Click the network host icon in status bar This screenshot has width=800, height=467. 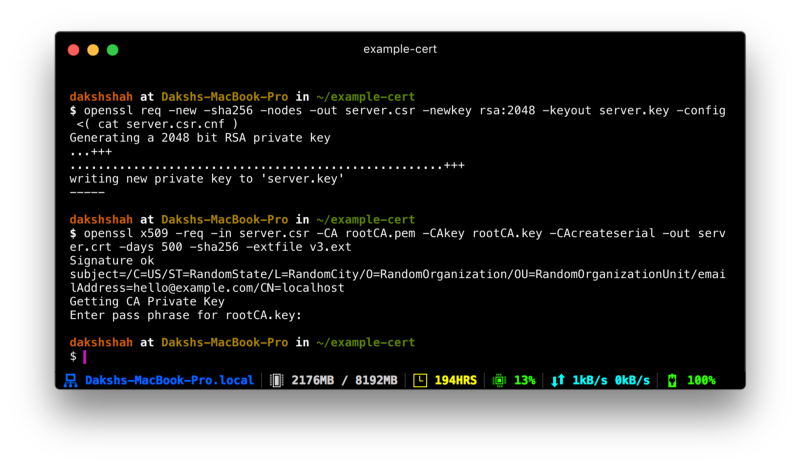point(70,380)
